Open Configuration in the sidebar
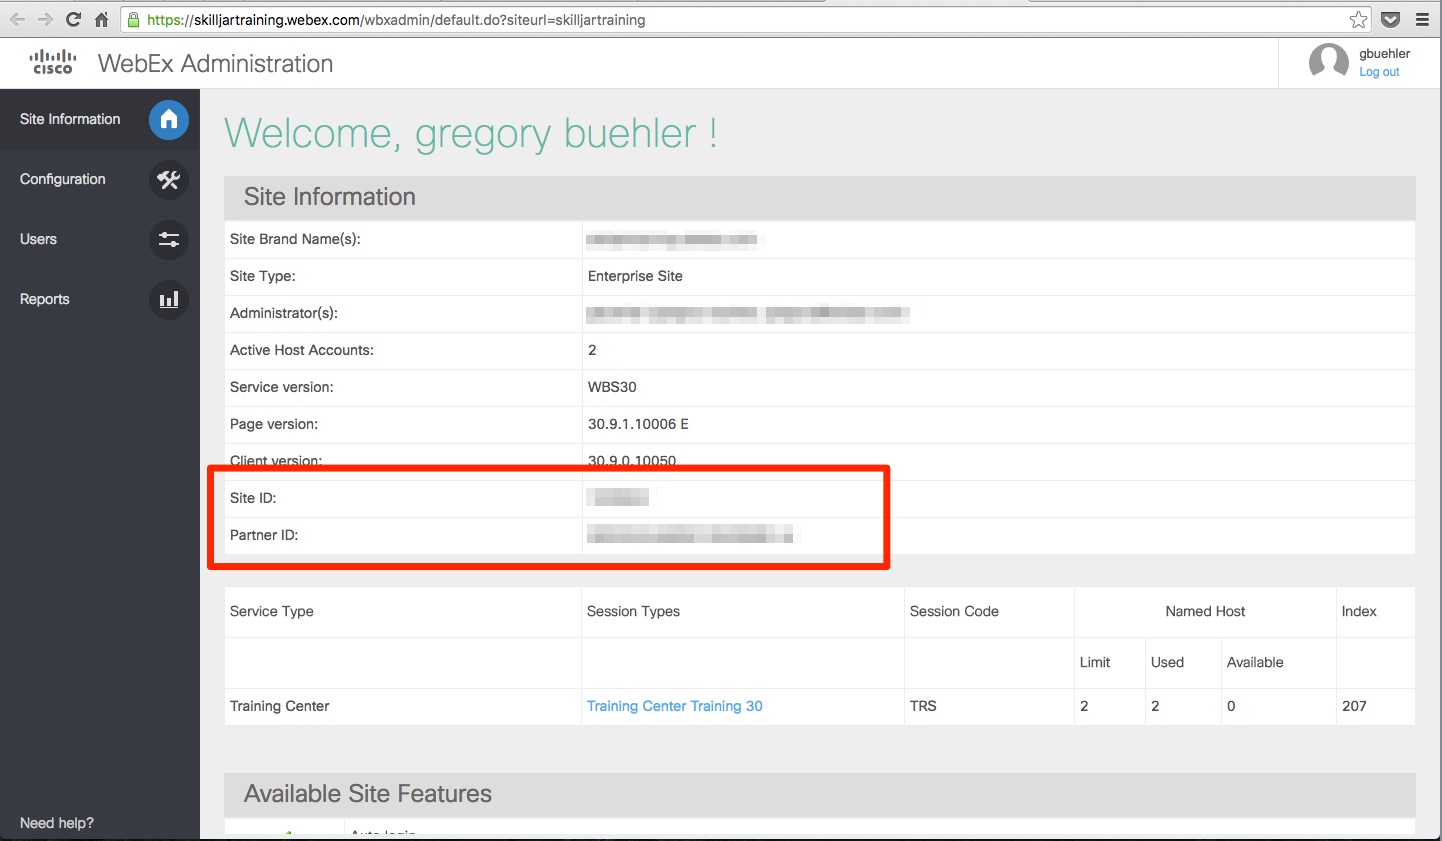 click(62, 179)
